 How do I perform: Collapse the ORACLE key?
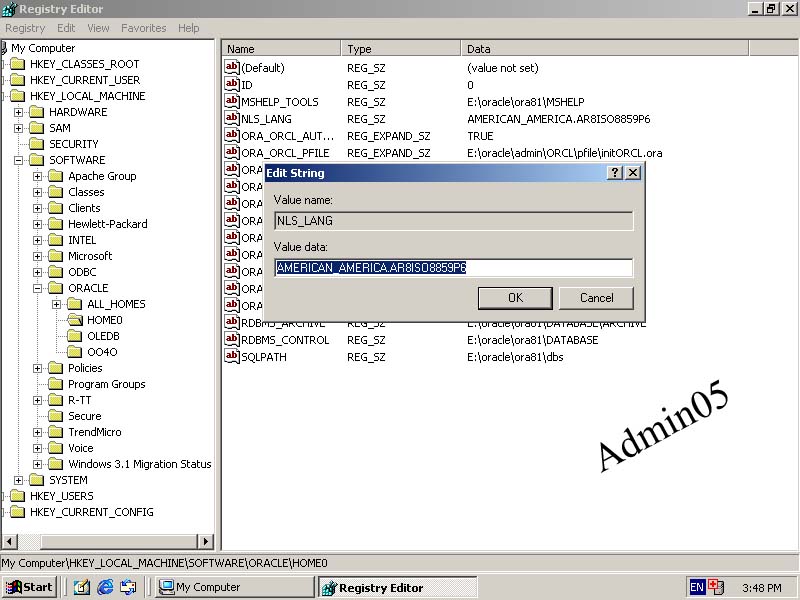pyautogui.click(x=38, y=288)
